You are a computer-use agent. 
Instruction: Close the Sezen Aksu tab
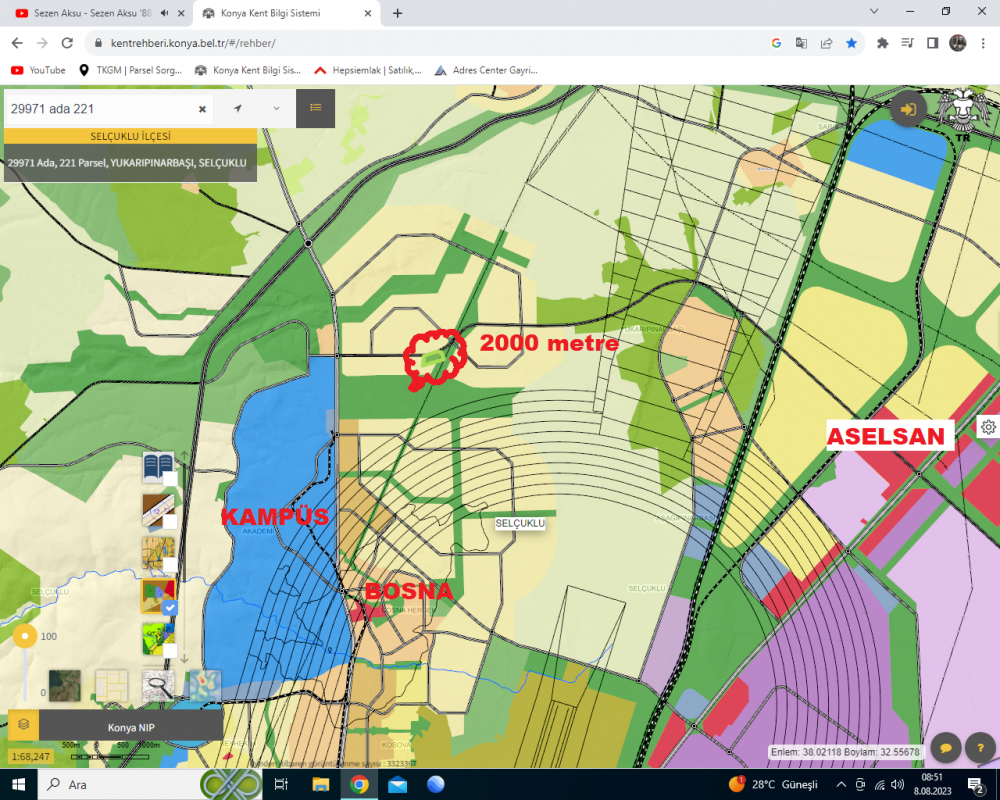tap(180, 13)
